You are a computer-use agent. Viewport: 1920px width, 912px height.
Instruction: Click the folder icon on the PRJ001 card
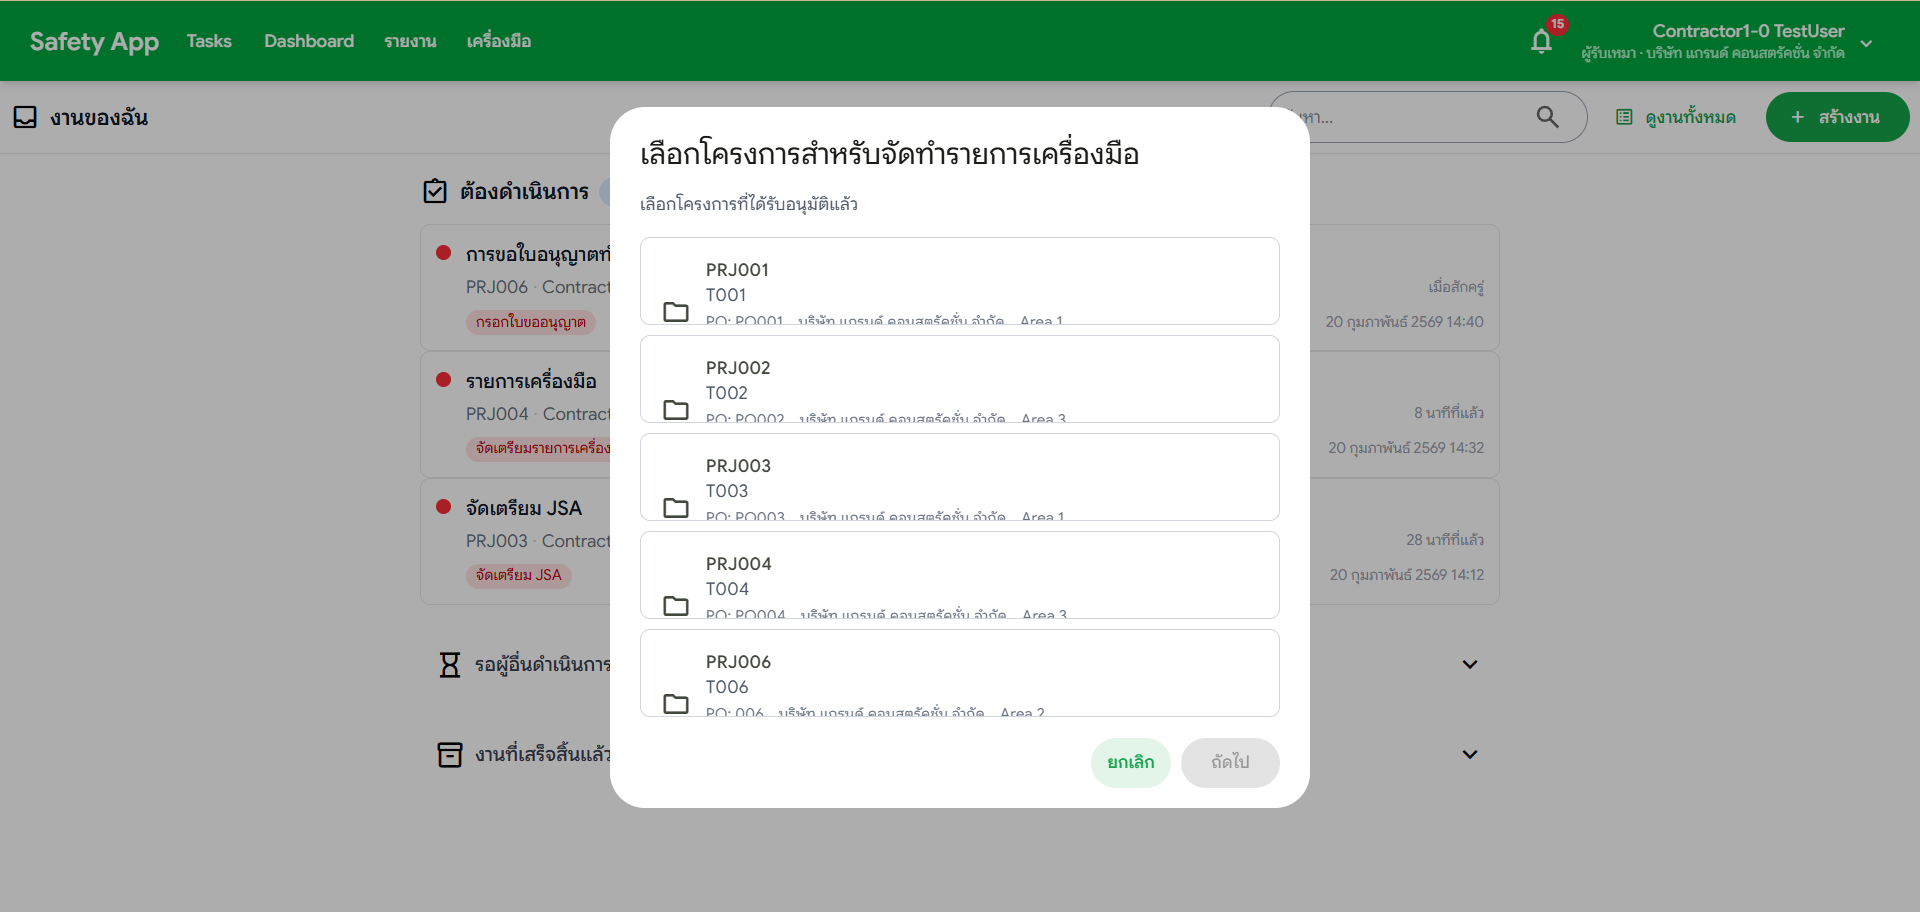coord(675,312)
